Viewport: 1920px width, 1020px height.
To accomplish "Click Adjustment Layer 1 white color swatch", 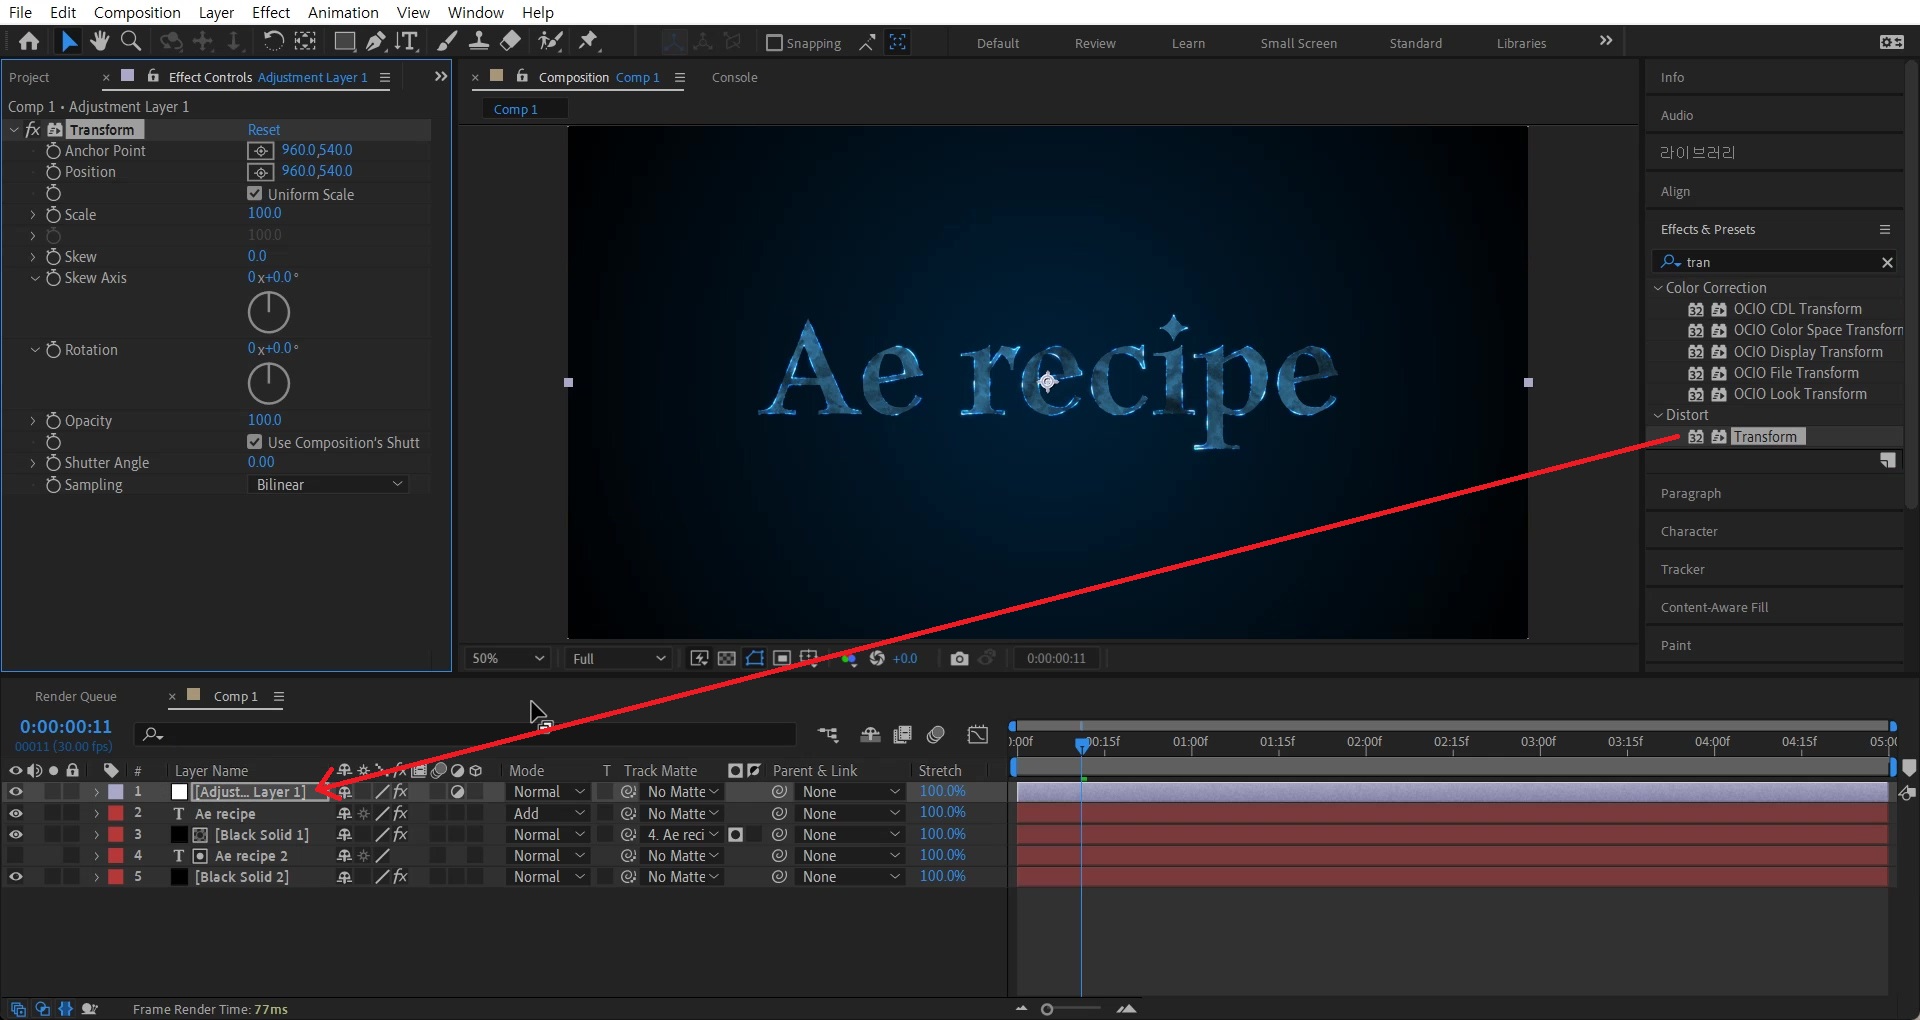I will [179, 792].
